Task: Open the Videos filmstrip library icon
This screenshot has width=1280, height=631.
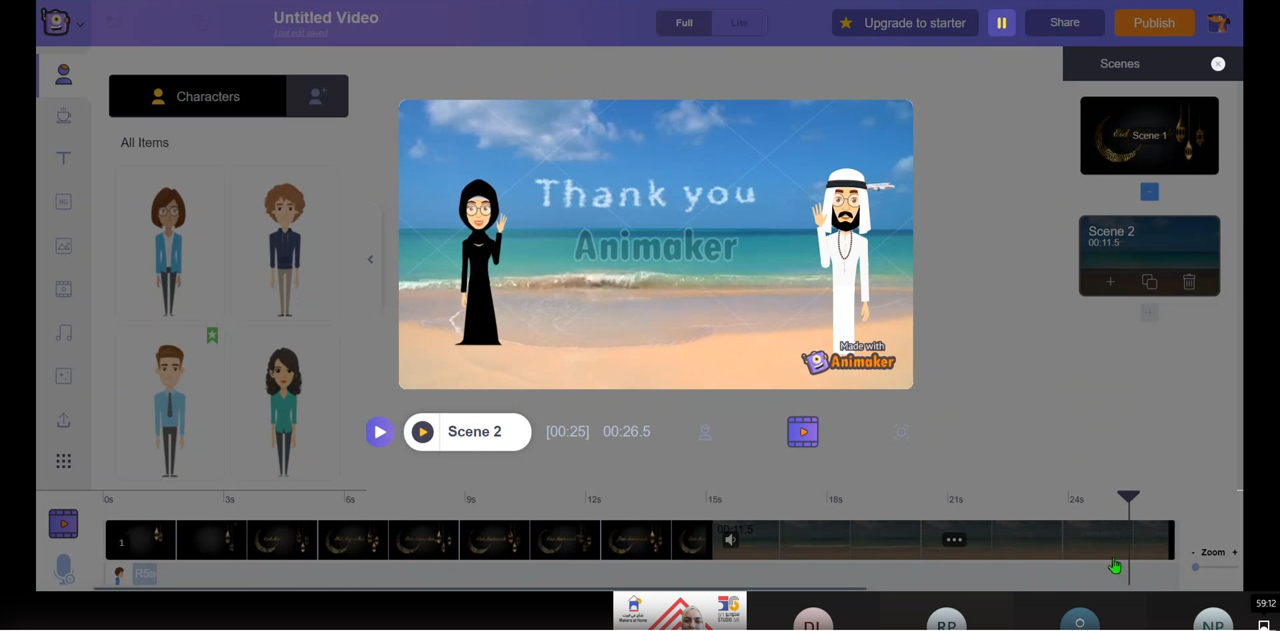Action: point(64,289)
